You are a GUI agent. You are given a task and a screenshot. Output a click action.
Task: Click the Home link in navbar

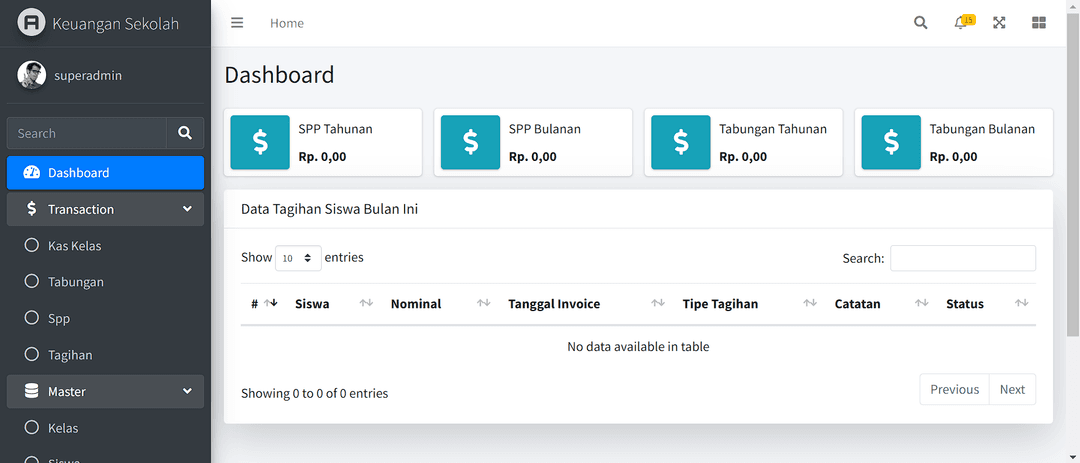click(x=287, y=23)
